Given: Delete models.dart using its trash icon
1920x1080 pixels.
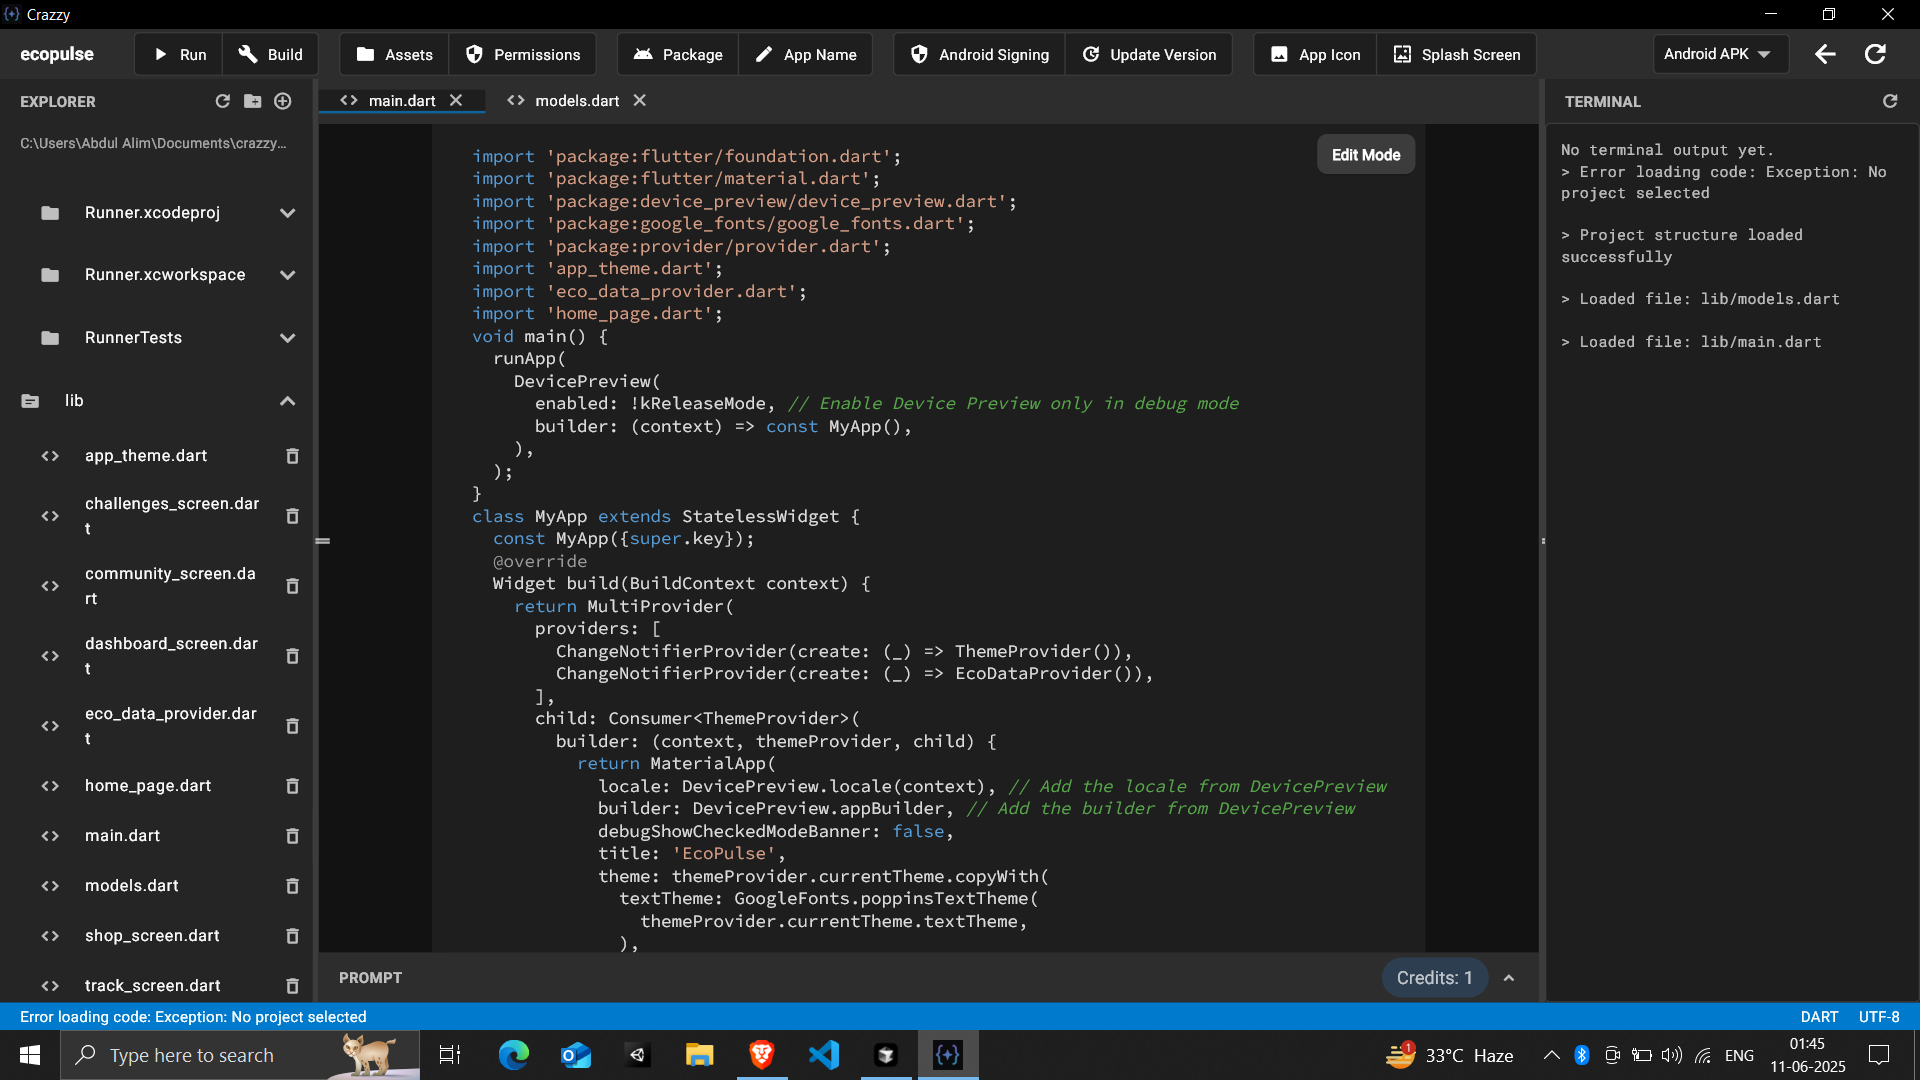Looking at the screenshot, I should (292, 886).
